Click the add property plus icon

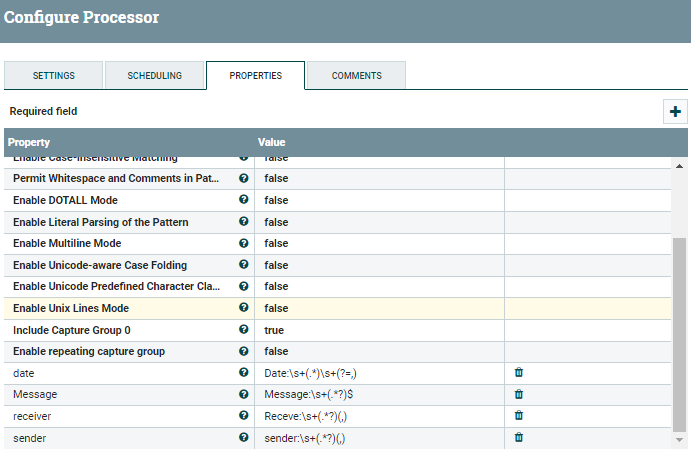(x=676, y=112)
